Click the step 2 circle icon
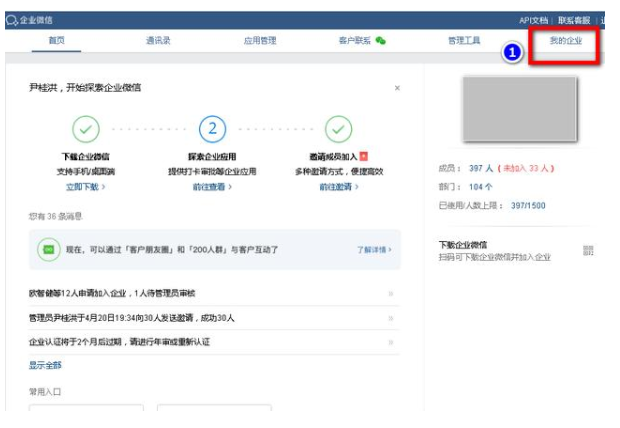 click(212, 129)
